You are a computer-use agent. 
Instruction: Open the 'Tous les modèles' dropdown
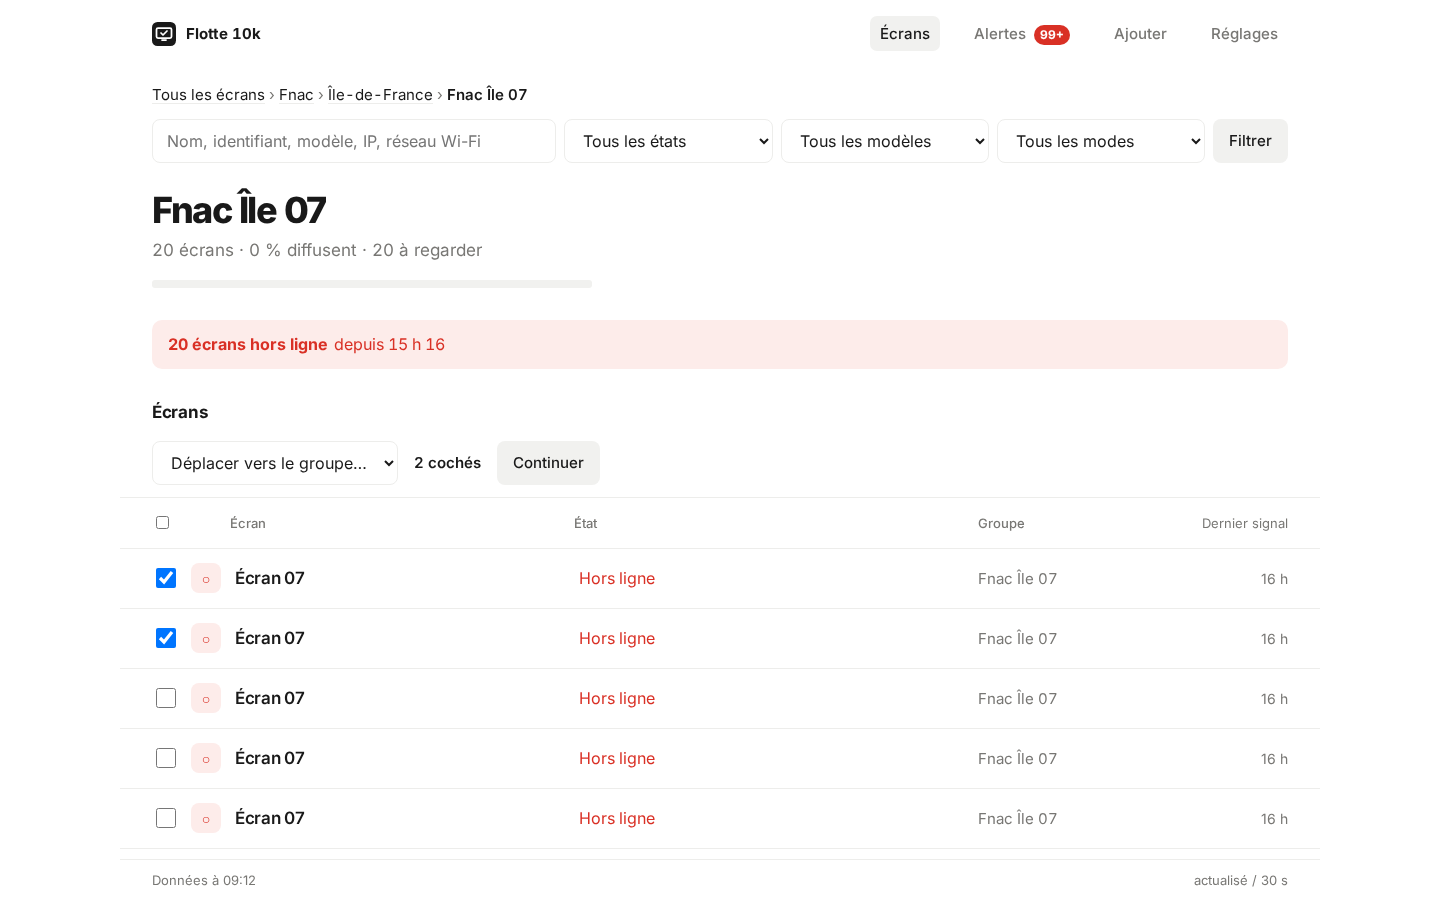pos(885,141)
